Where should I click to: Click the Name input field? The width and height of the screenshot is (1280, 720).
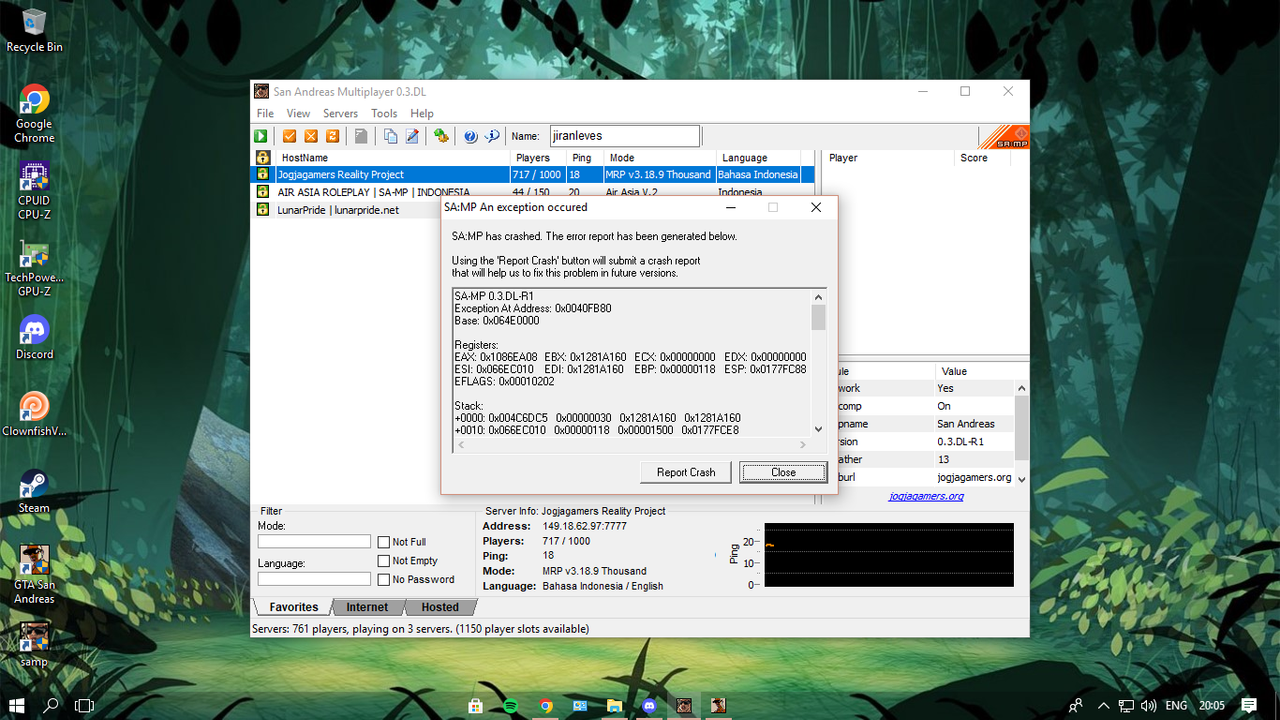(624, 136)
